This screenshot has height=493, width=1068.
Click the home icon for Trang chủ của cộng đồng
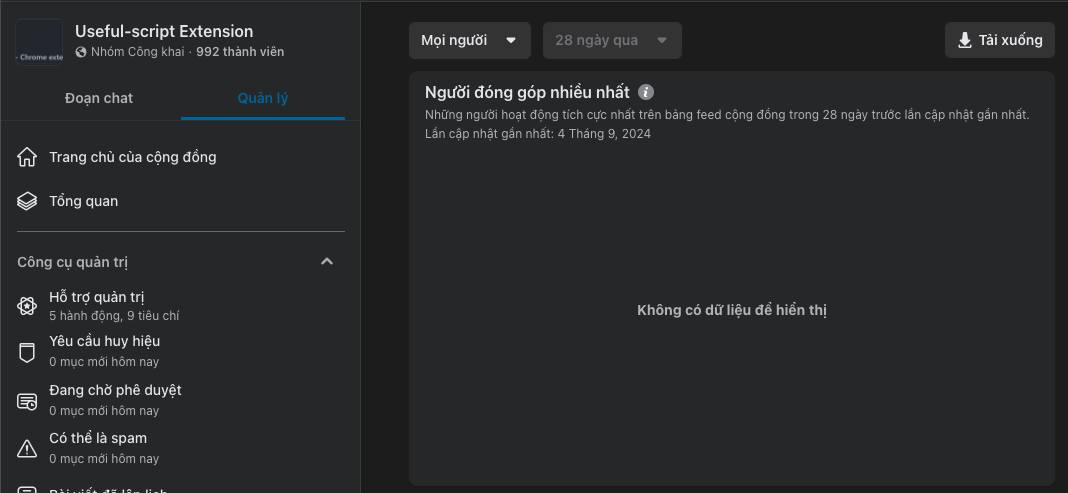click(27, 157)
